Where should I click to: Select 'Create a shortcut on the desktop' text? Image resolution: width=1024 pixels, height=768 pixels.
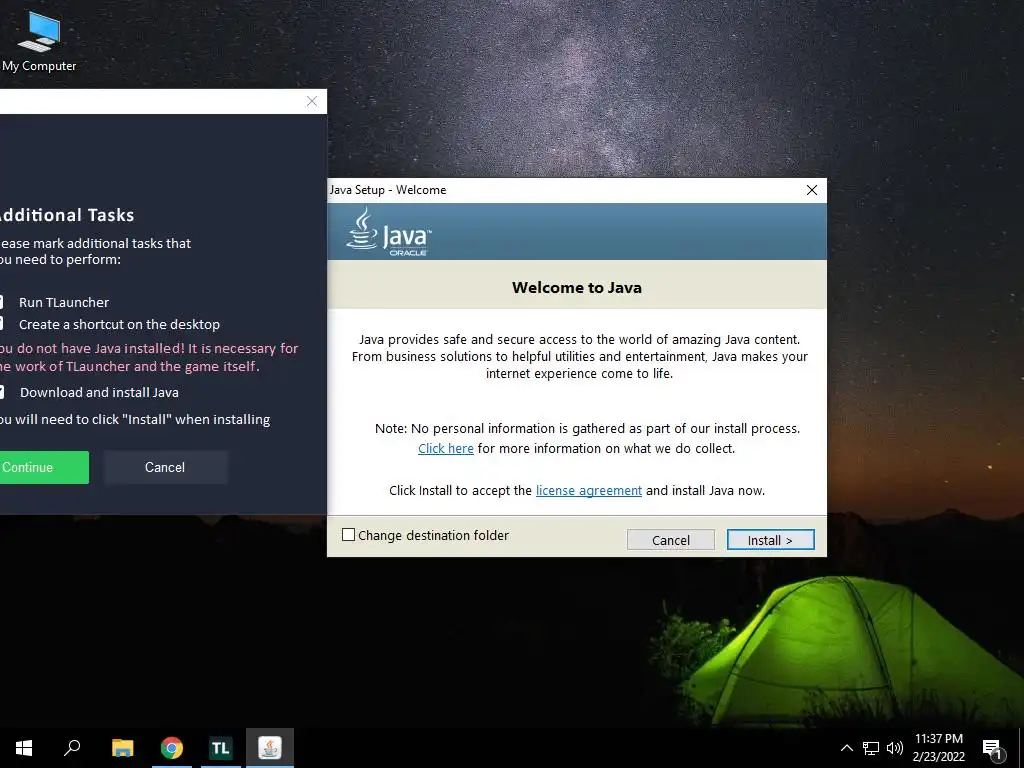coord(120,325)
